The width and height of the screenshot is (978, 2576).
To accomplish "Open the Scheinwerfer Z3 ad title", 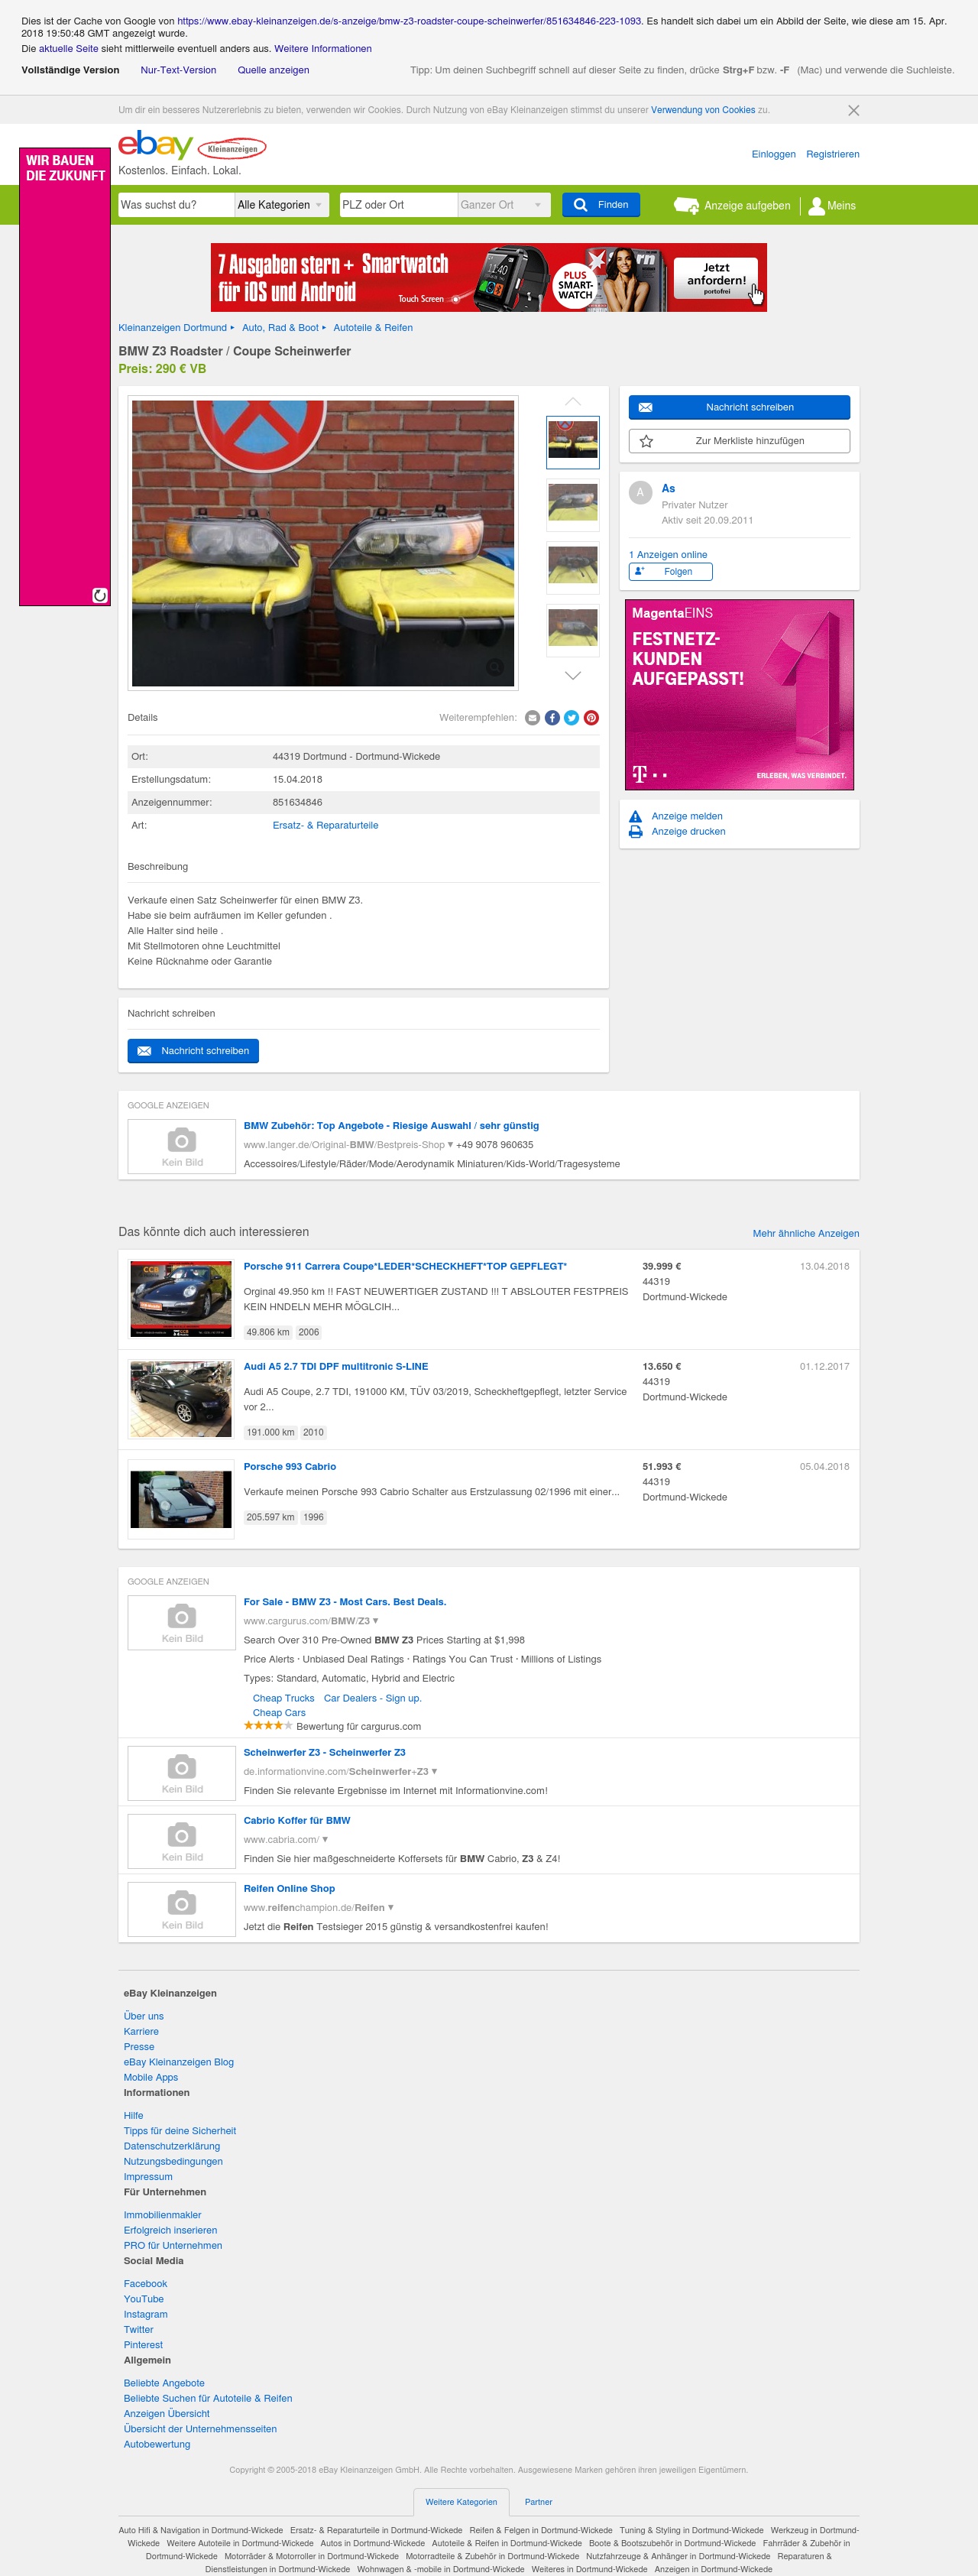I will 325,1753.
